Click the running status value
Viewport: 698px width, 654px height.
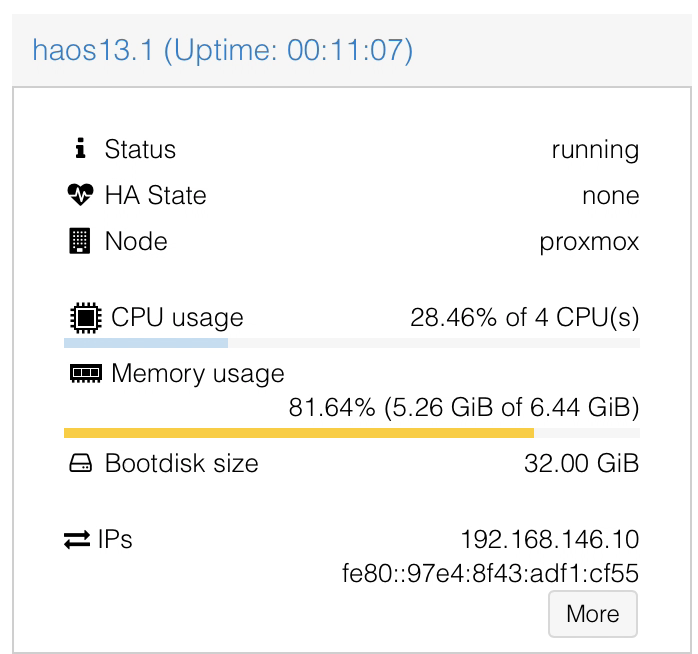[x=595, y=150]
